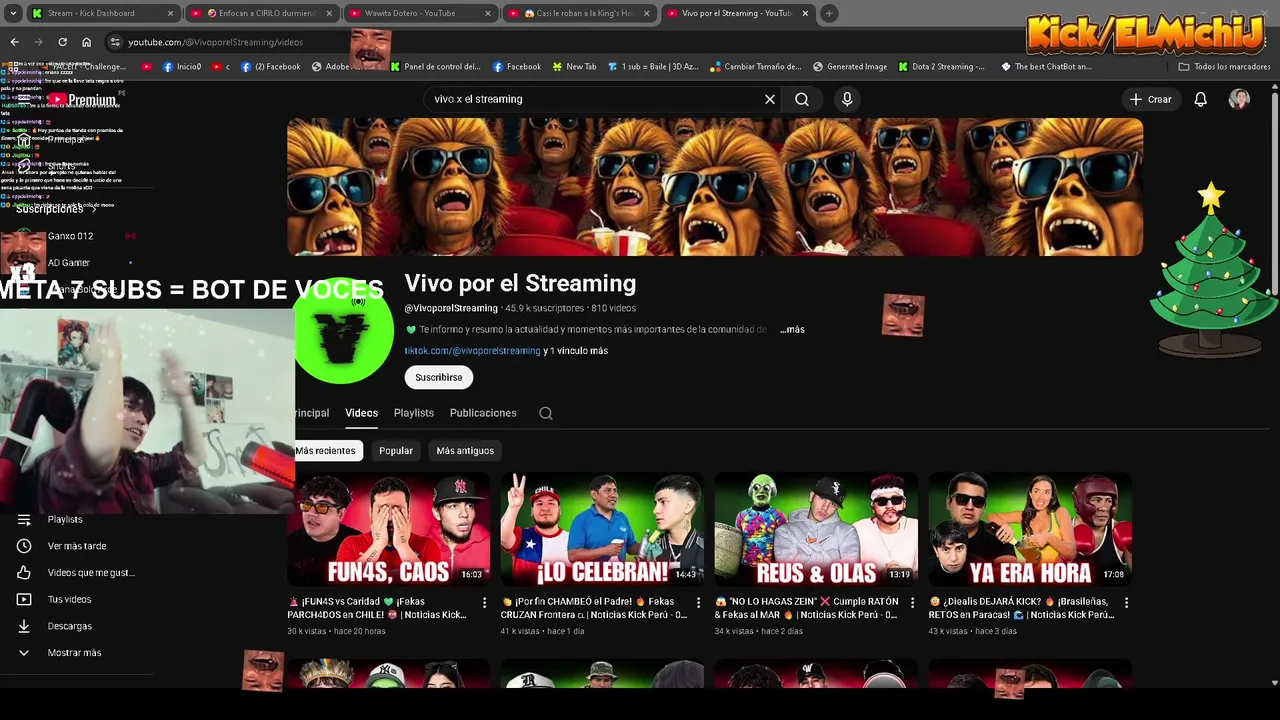Open options menu for Dioalis DEJARÁ KICK video
The height and width of the screenshot is (720, 1280).
[1126, 602]
